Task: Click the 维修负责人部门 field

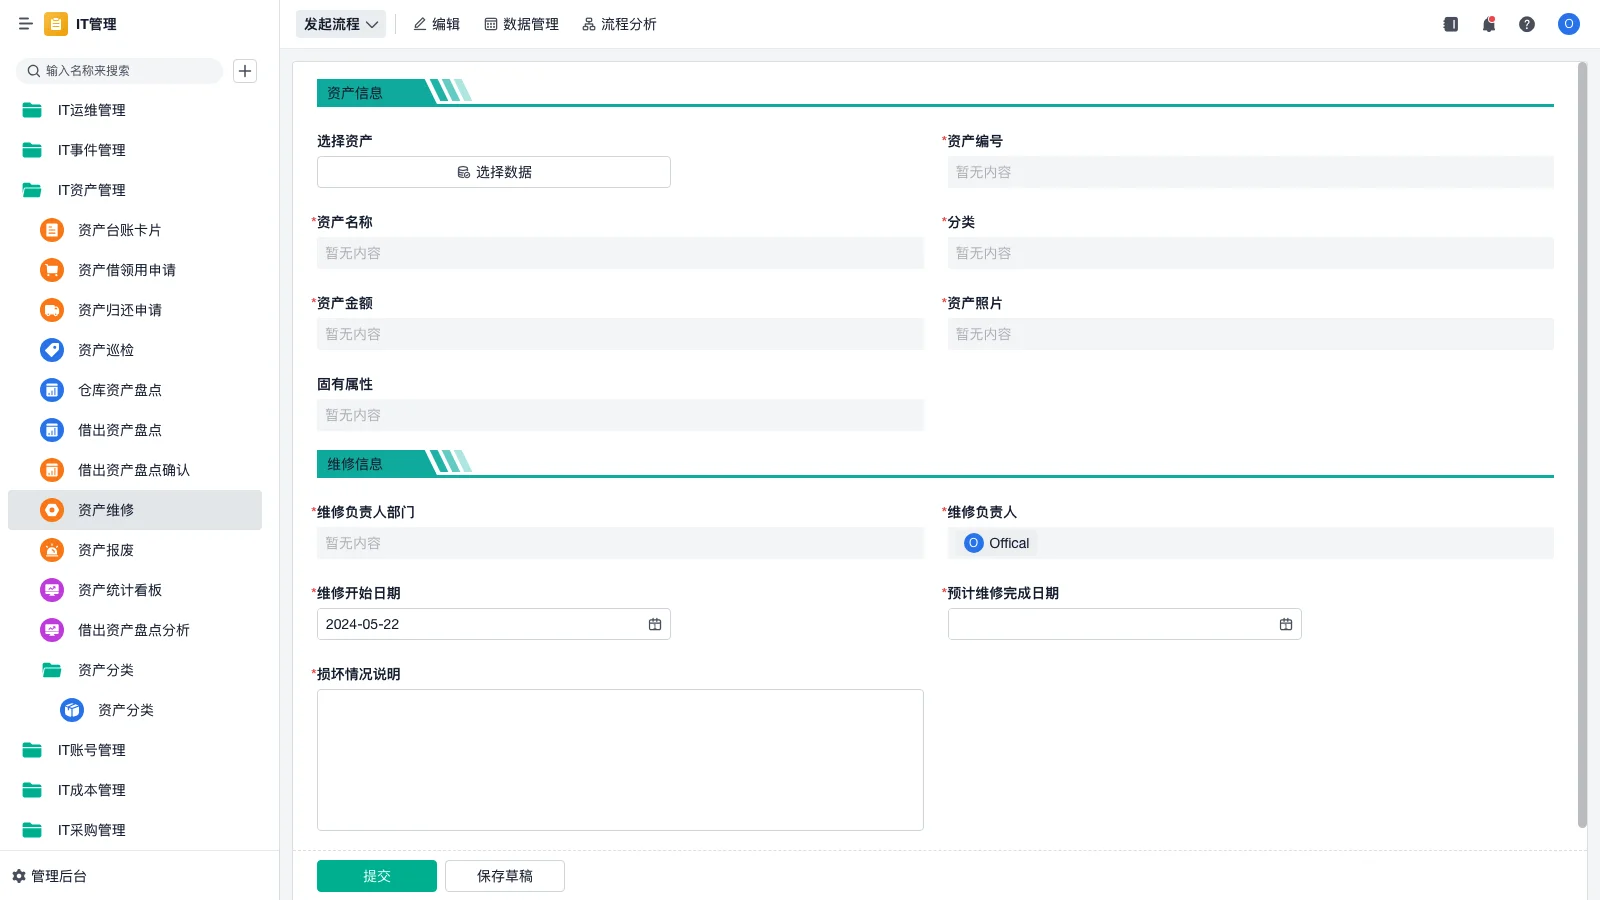Action: 620,543
